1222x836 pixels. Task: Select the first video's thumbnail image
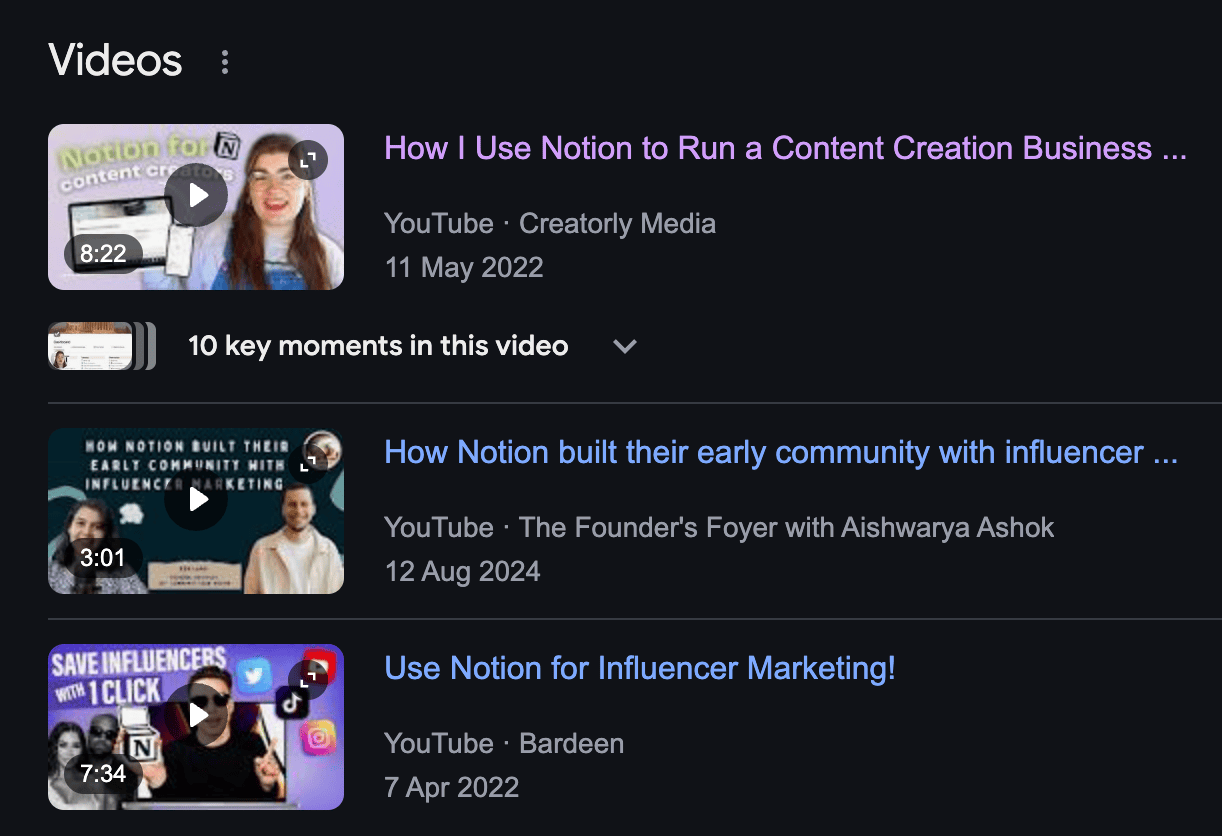click(x=195, y=206)
